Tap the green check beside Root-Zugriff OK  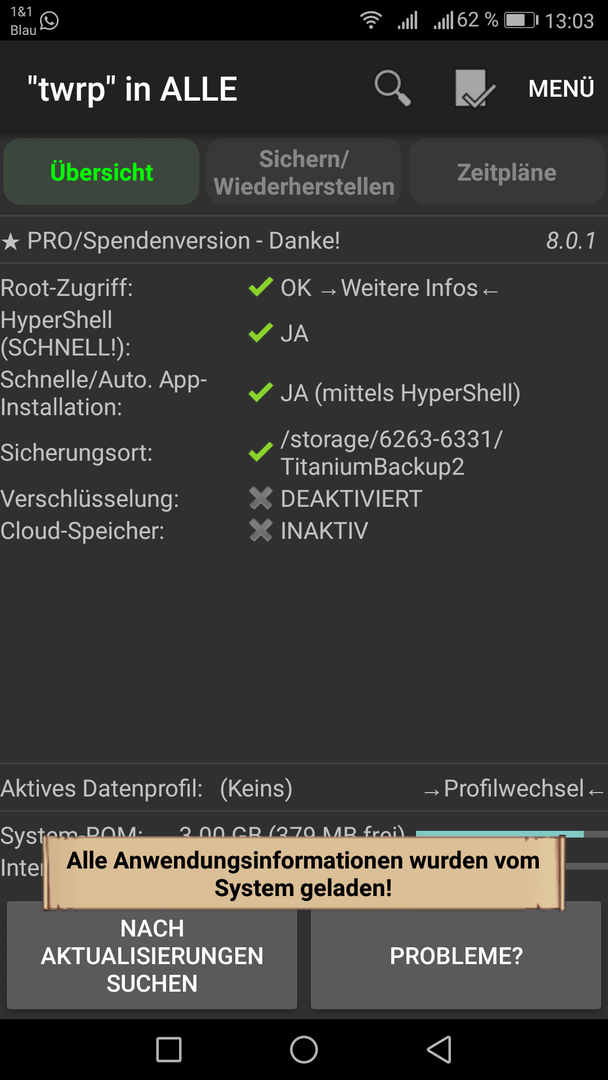(x=261, y=288)
